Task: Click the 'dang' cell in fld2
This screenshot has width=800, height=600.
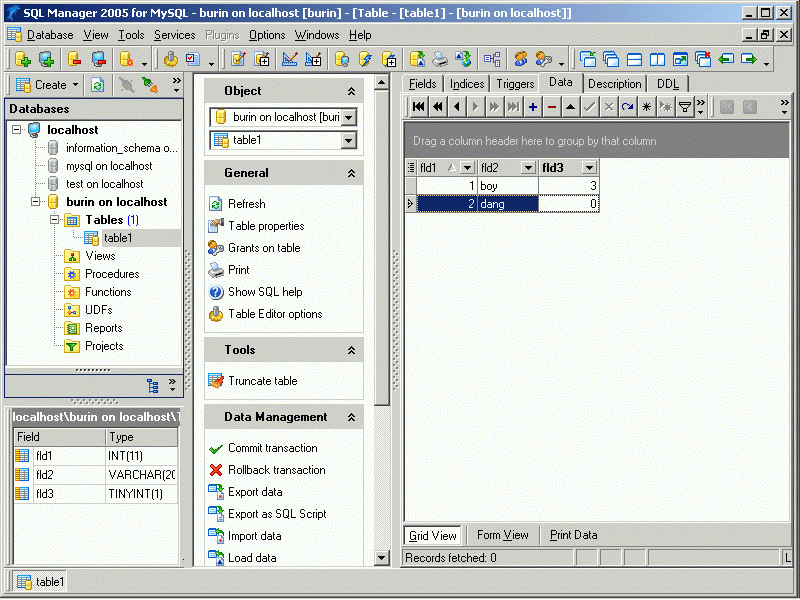Action: point(508,204)
